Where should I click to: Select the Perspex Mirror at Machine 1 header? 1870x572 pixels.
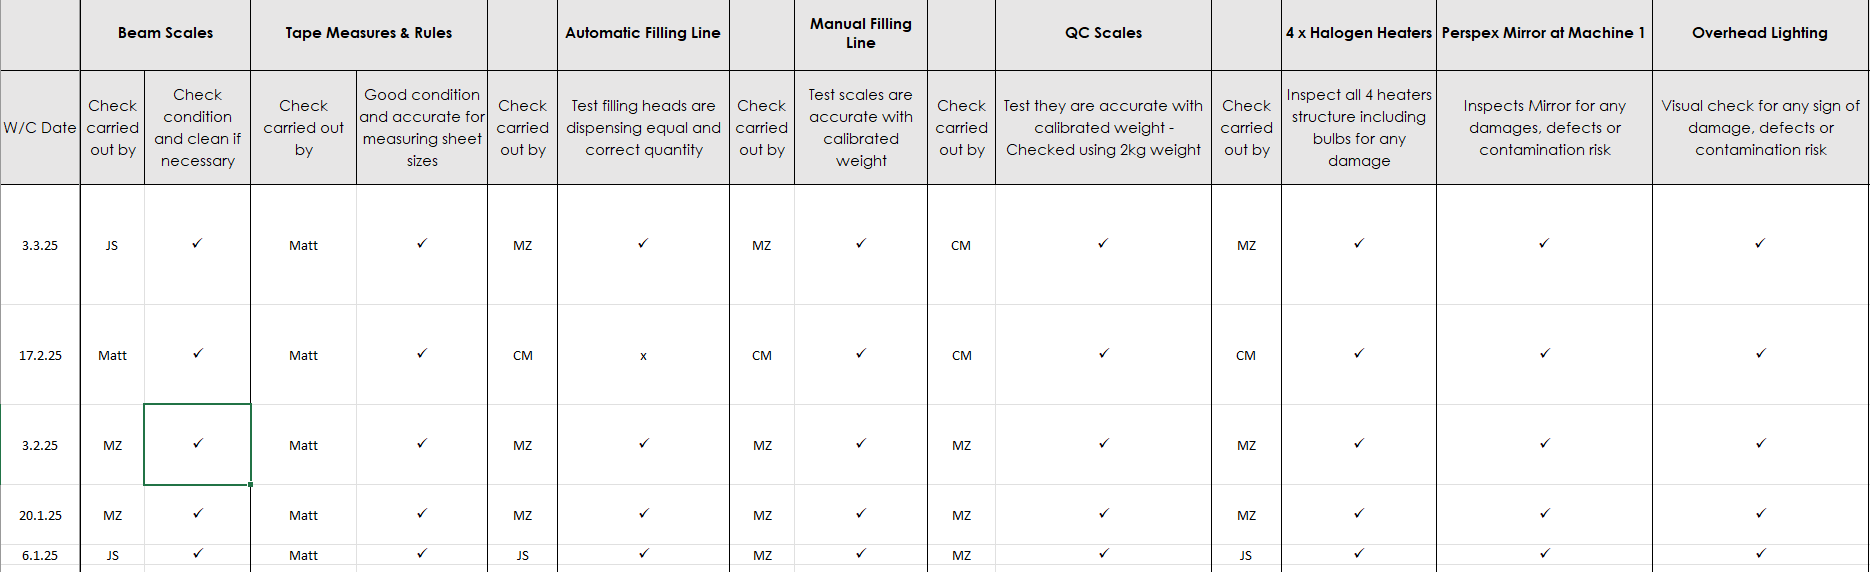point(1543,33)
